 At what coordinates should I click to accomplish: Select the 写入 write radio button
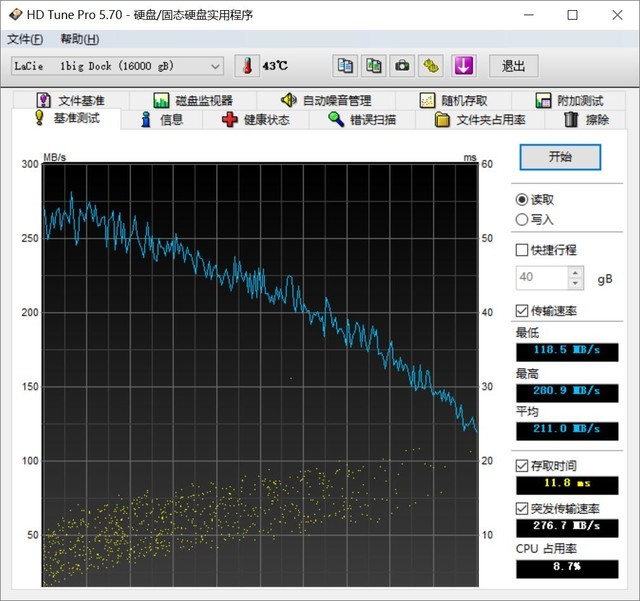(x=522, y=220)
